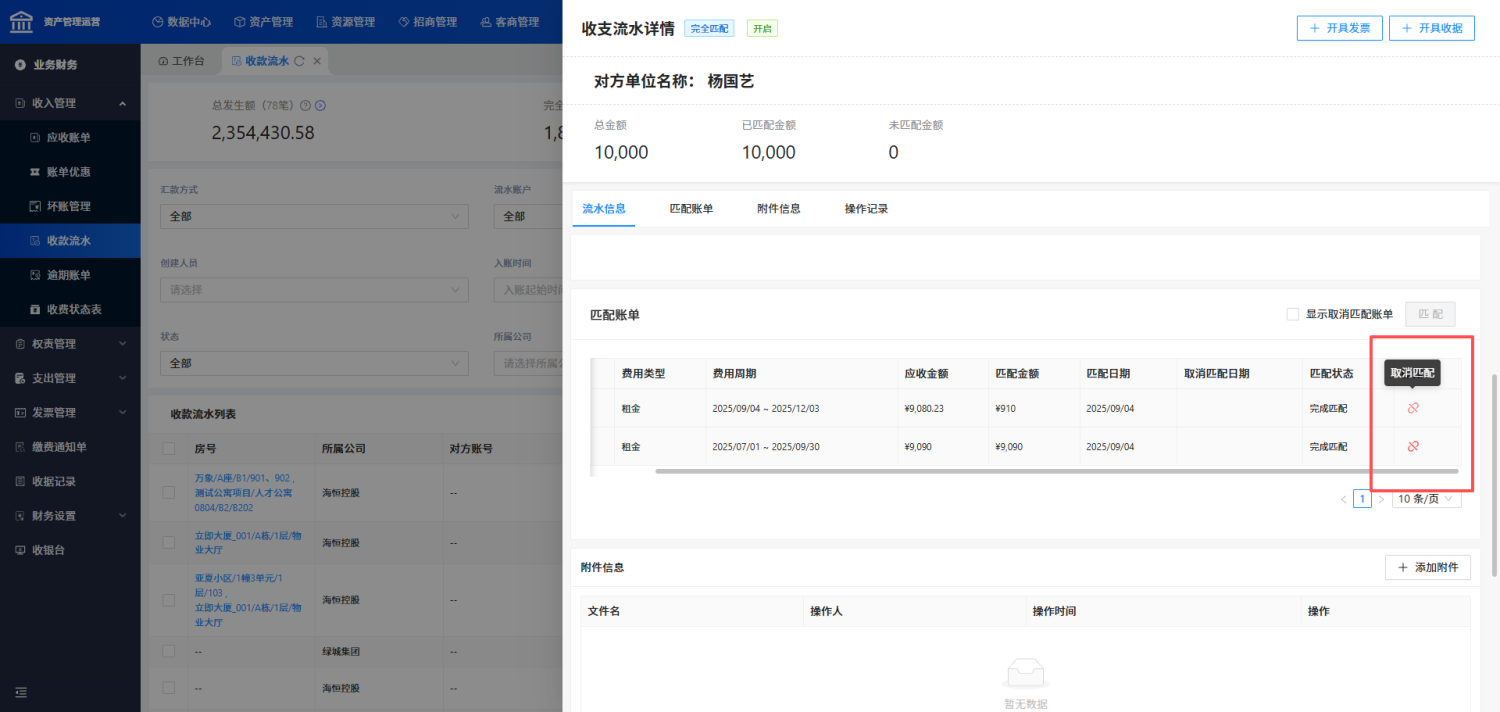The height and width of the screenshot is (712, 1500).
Task: Click the blue arrow circle icon beside 总发生额
Action: coord(321,105)
